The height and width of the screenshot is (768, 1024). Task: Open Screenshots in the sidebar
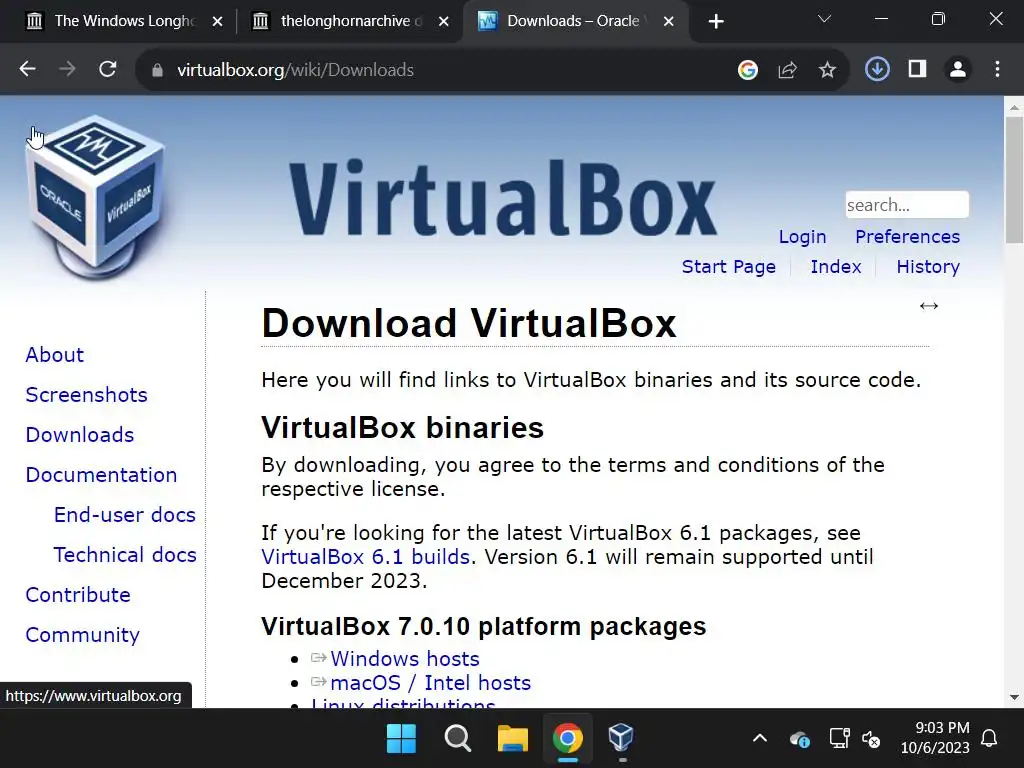pyautogui.click(x=86, y=394)
